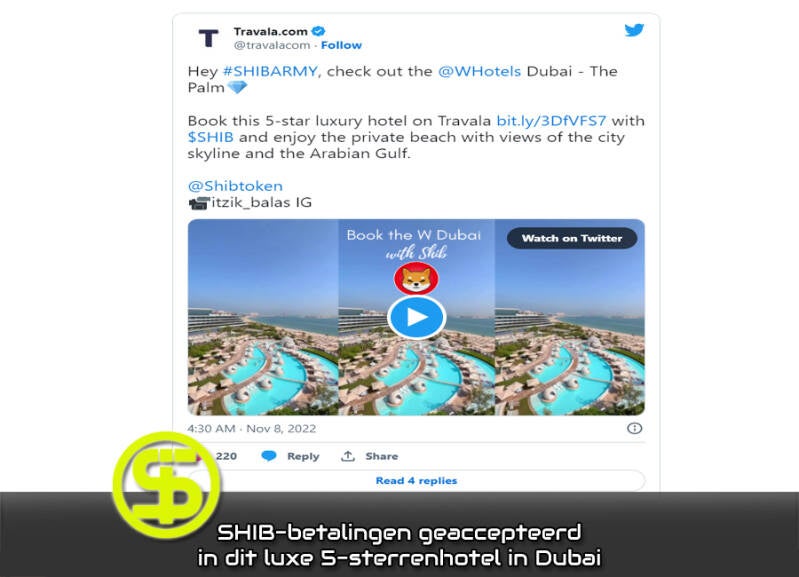Click the 4:30 AM Nov 8 timestamp
The image size is (799, 577).
coord(252,429)
